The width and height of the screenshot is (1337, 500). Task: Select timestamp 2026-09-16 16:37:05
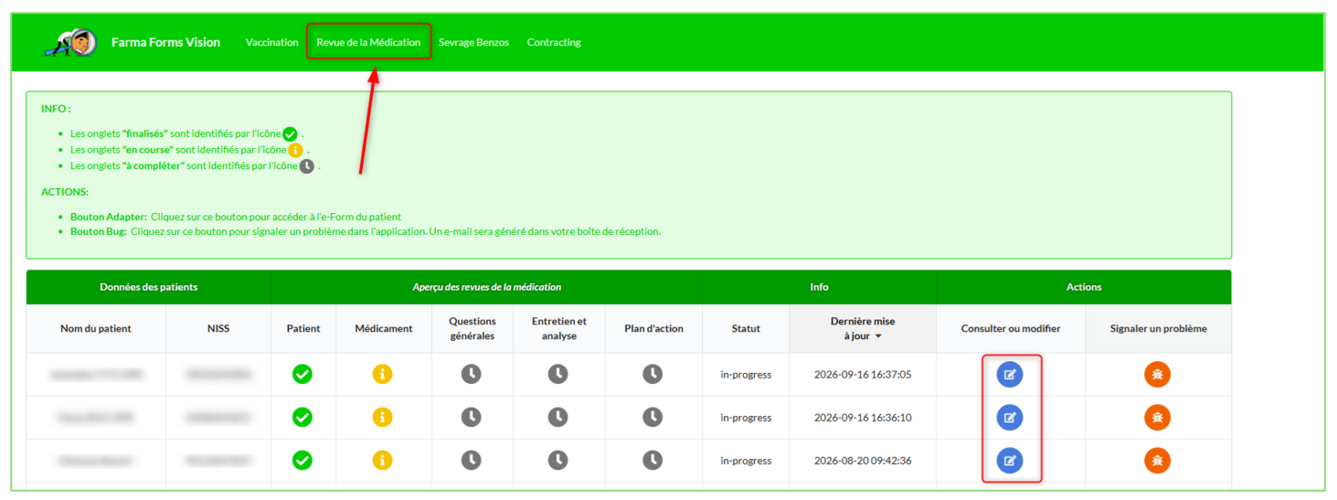(863, 375)
